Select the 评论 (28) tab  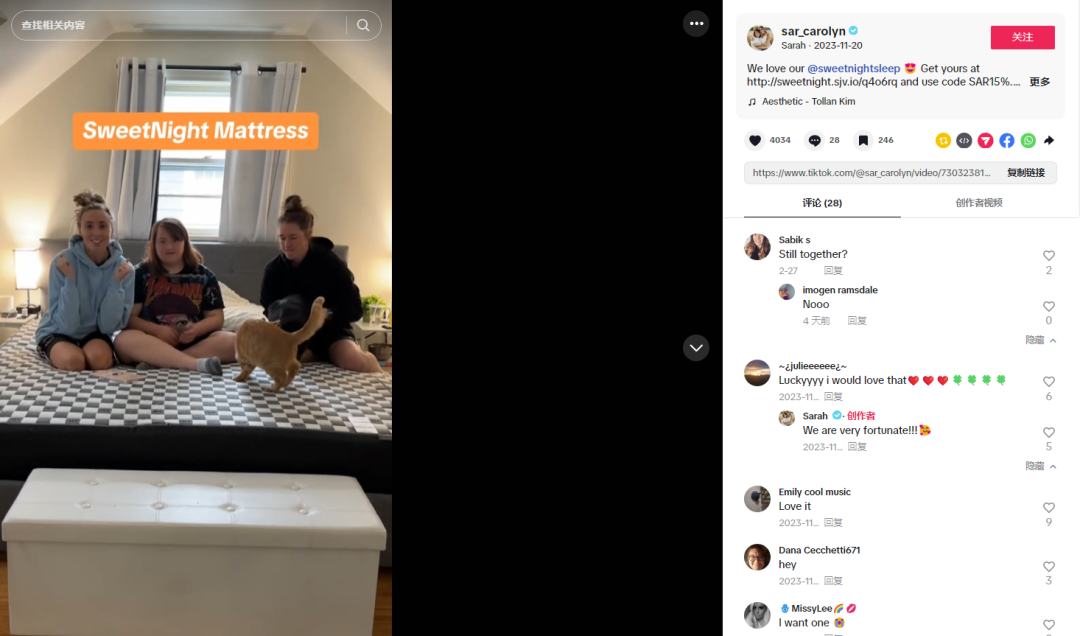pyautogui.click(x=822, y=203)
